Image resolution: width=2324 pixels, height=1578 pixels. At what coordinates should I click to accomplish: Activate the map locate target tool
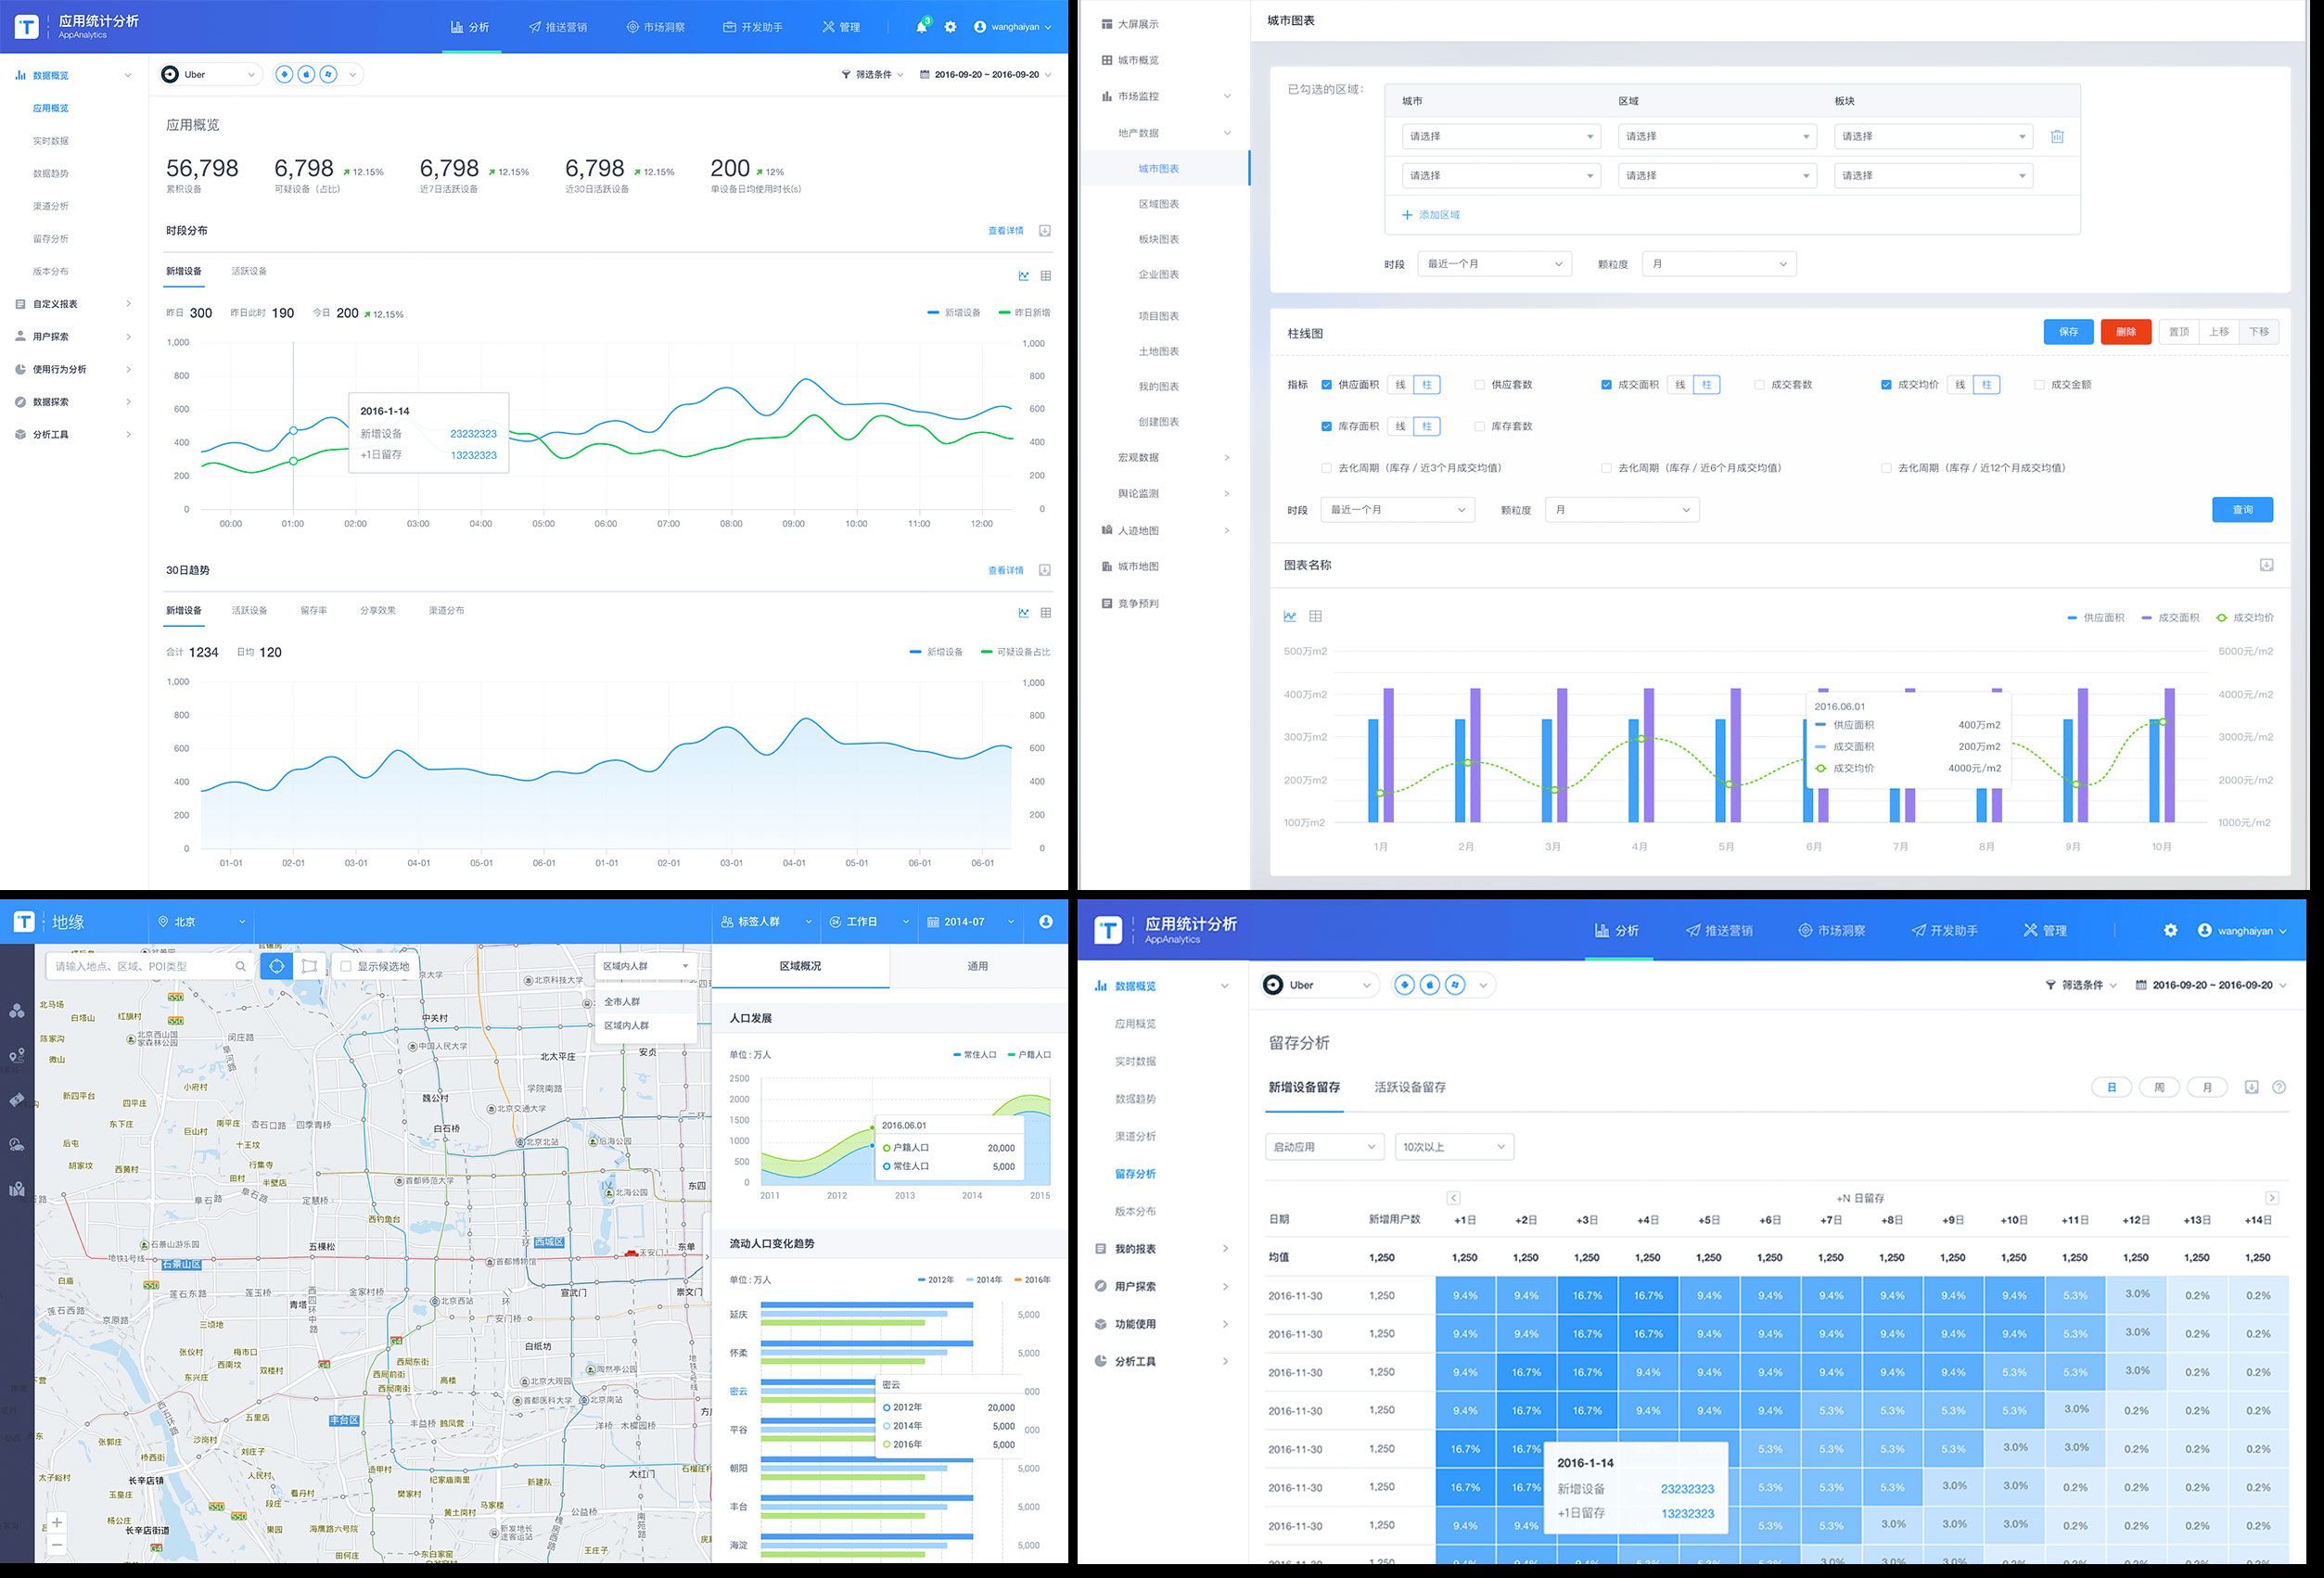click(x=276, y=966)
